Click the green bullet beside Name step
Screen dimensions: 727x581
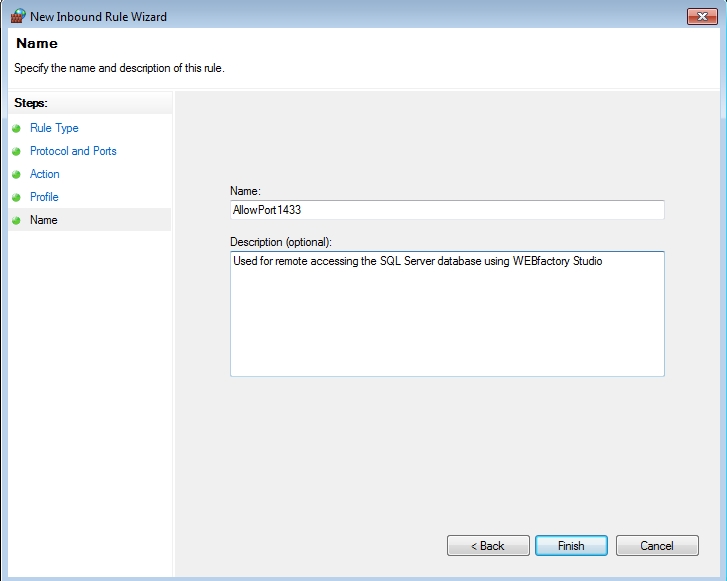point(16,221)
